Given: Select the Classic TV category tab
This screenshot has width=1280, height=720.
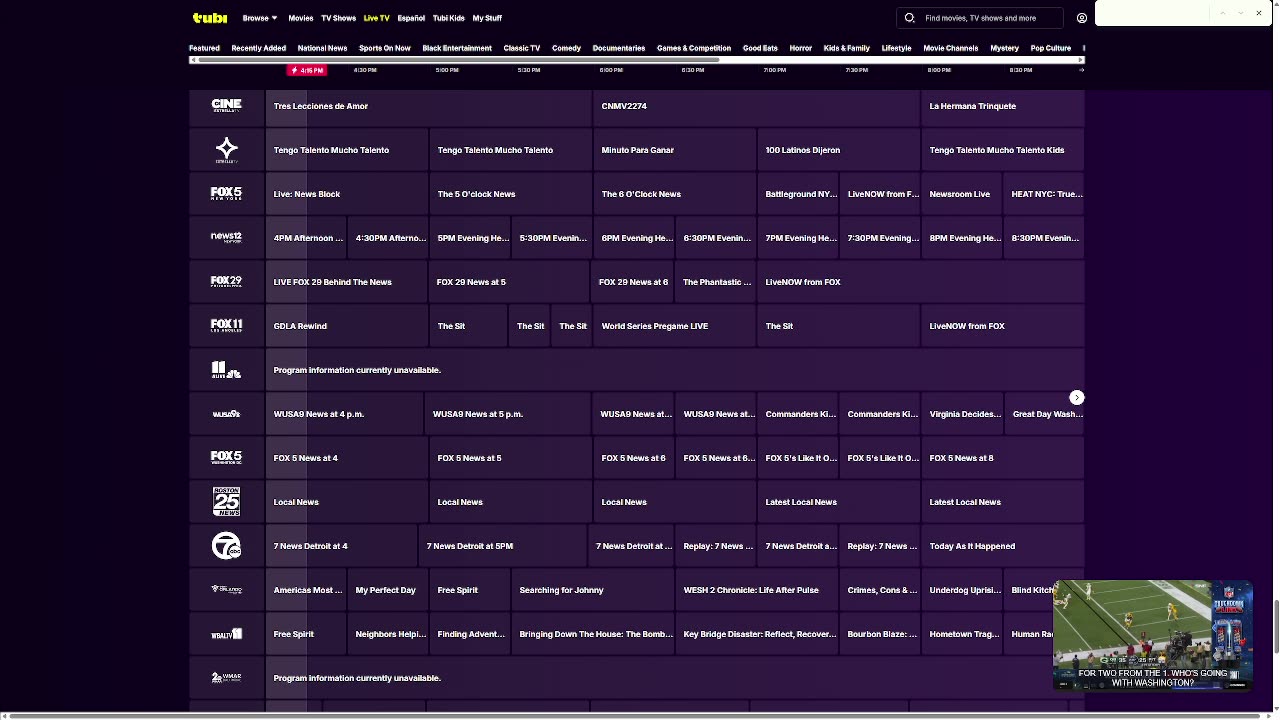Looking at the screenshot, I should click(x=521, y=48).
